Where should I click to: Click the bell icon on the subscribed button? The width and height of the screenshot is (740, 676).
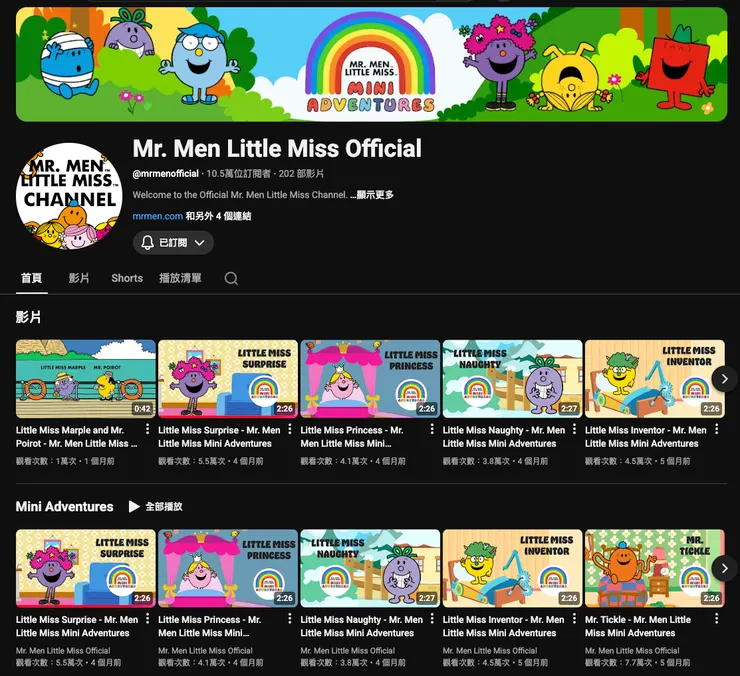pos(148,243)
